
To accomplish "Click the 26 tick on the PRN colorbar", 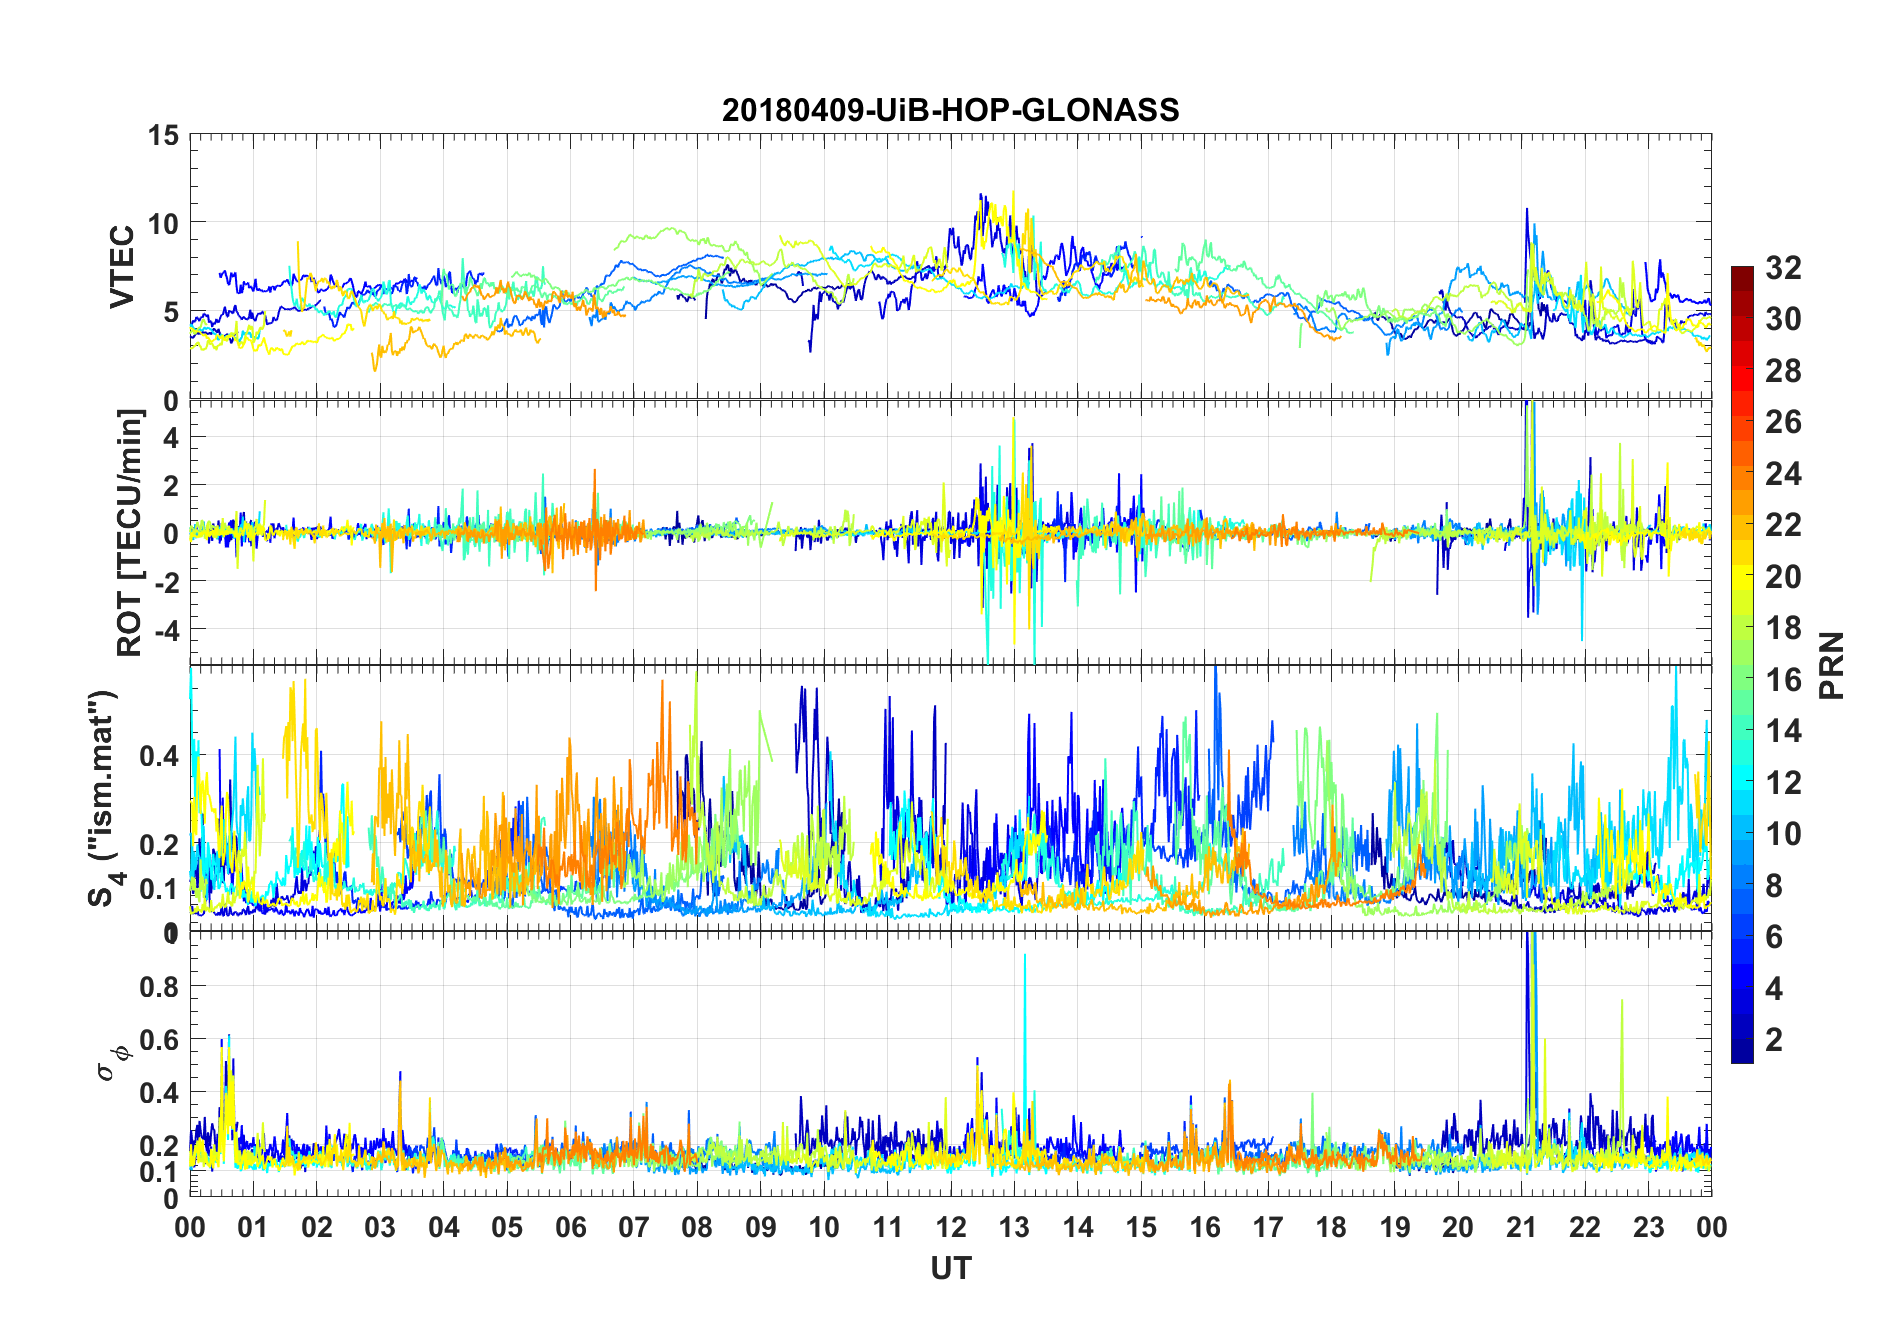I will point(1783,422).
